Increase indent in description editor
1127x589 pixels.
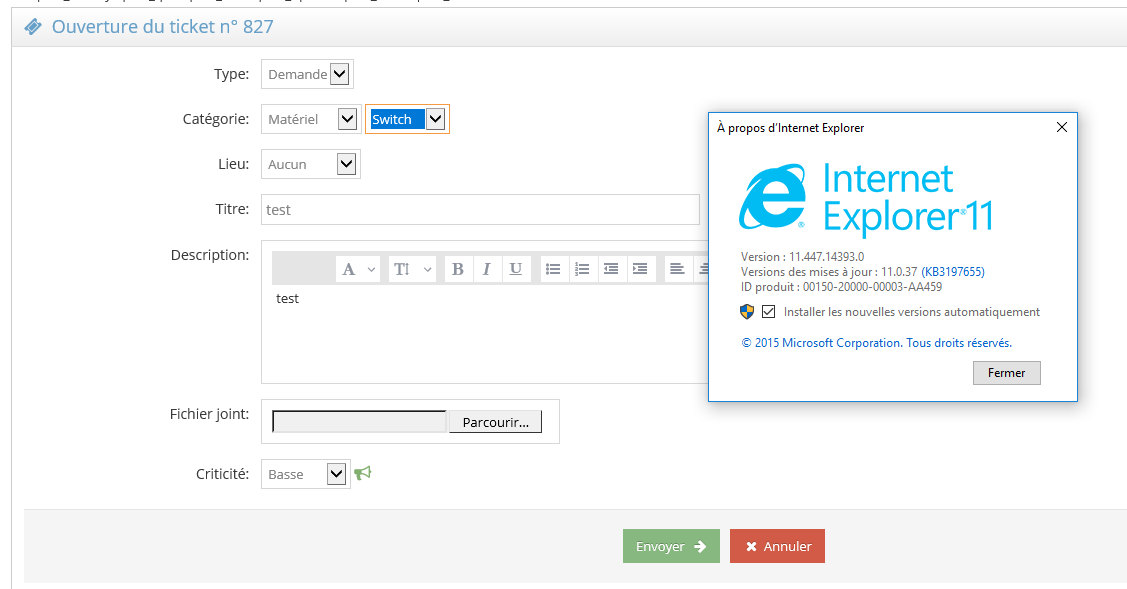tap(640, 270)
